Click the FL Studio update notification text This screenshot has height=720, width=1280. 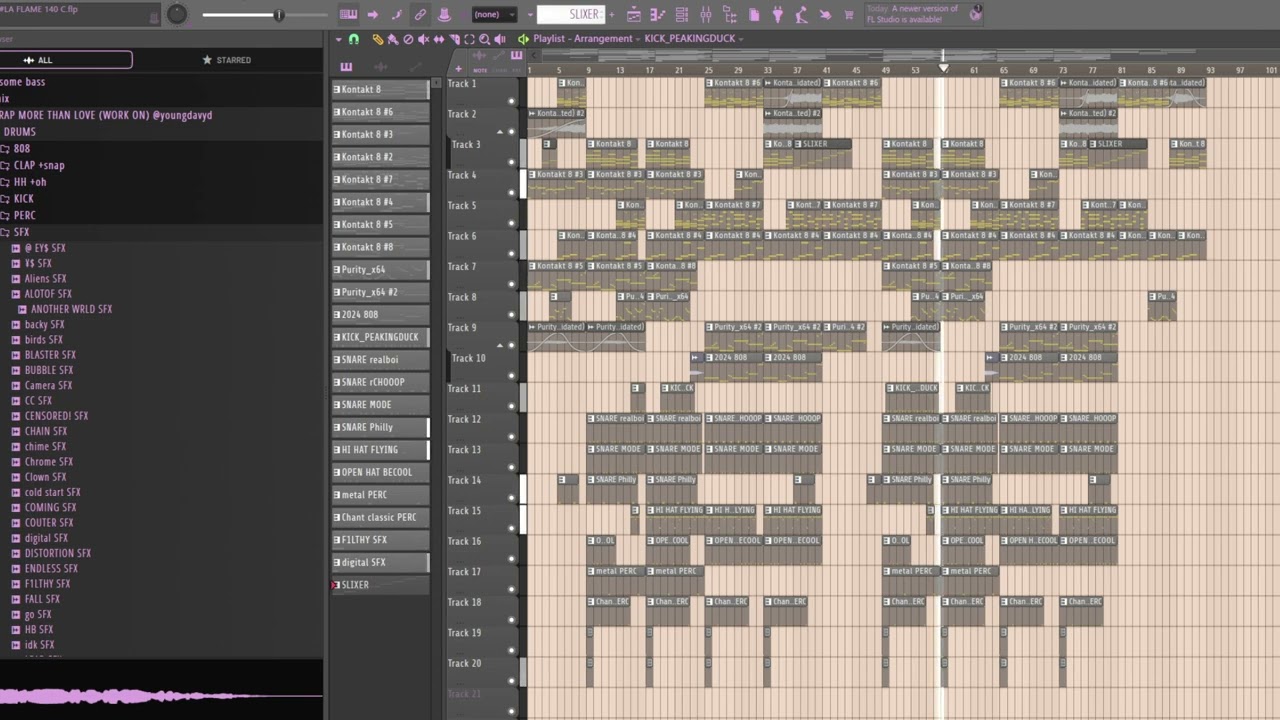[912, 14]
